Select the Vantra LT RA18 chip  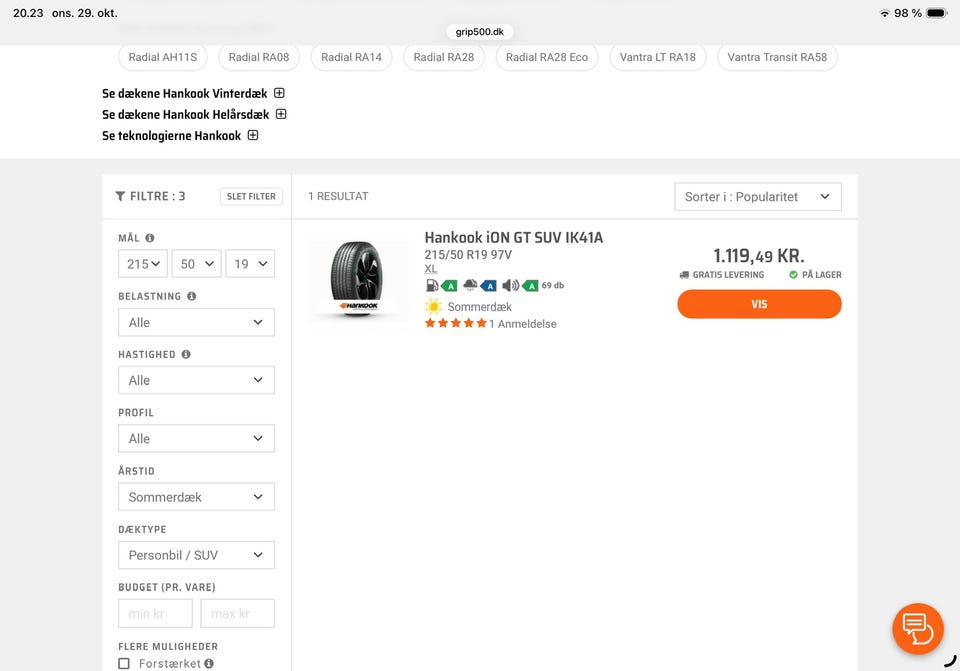[658, 57]
